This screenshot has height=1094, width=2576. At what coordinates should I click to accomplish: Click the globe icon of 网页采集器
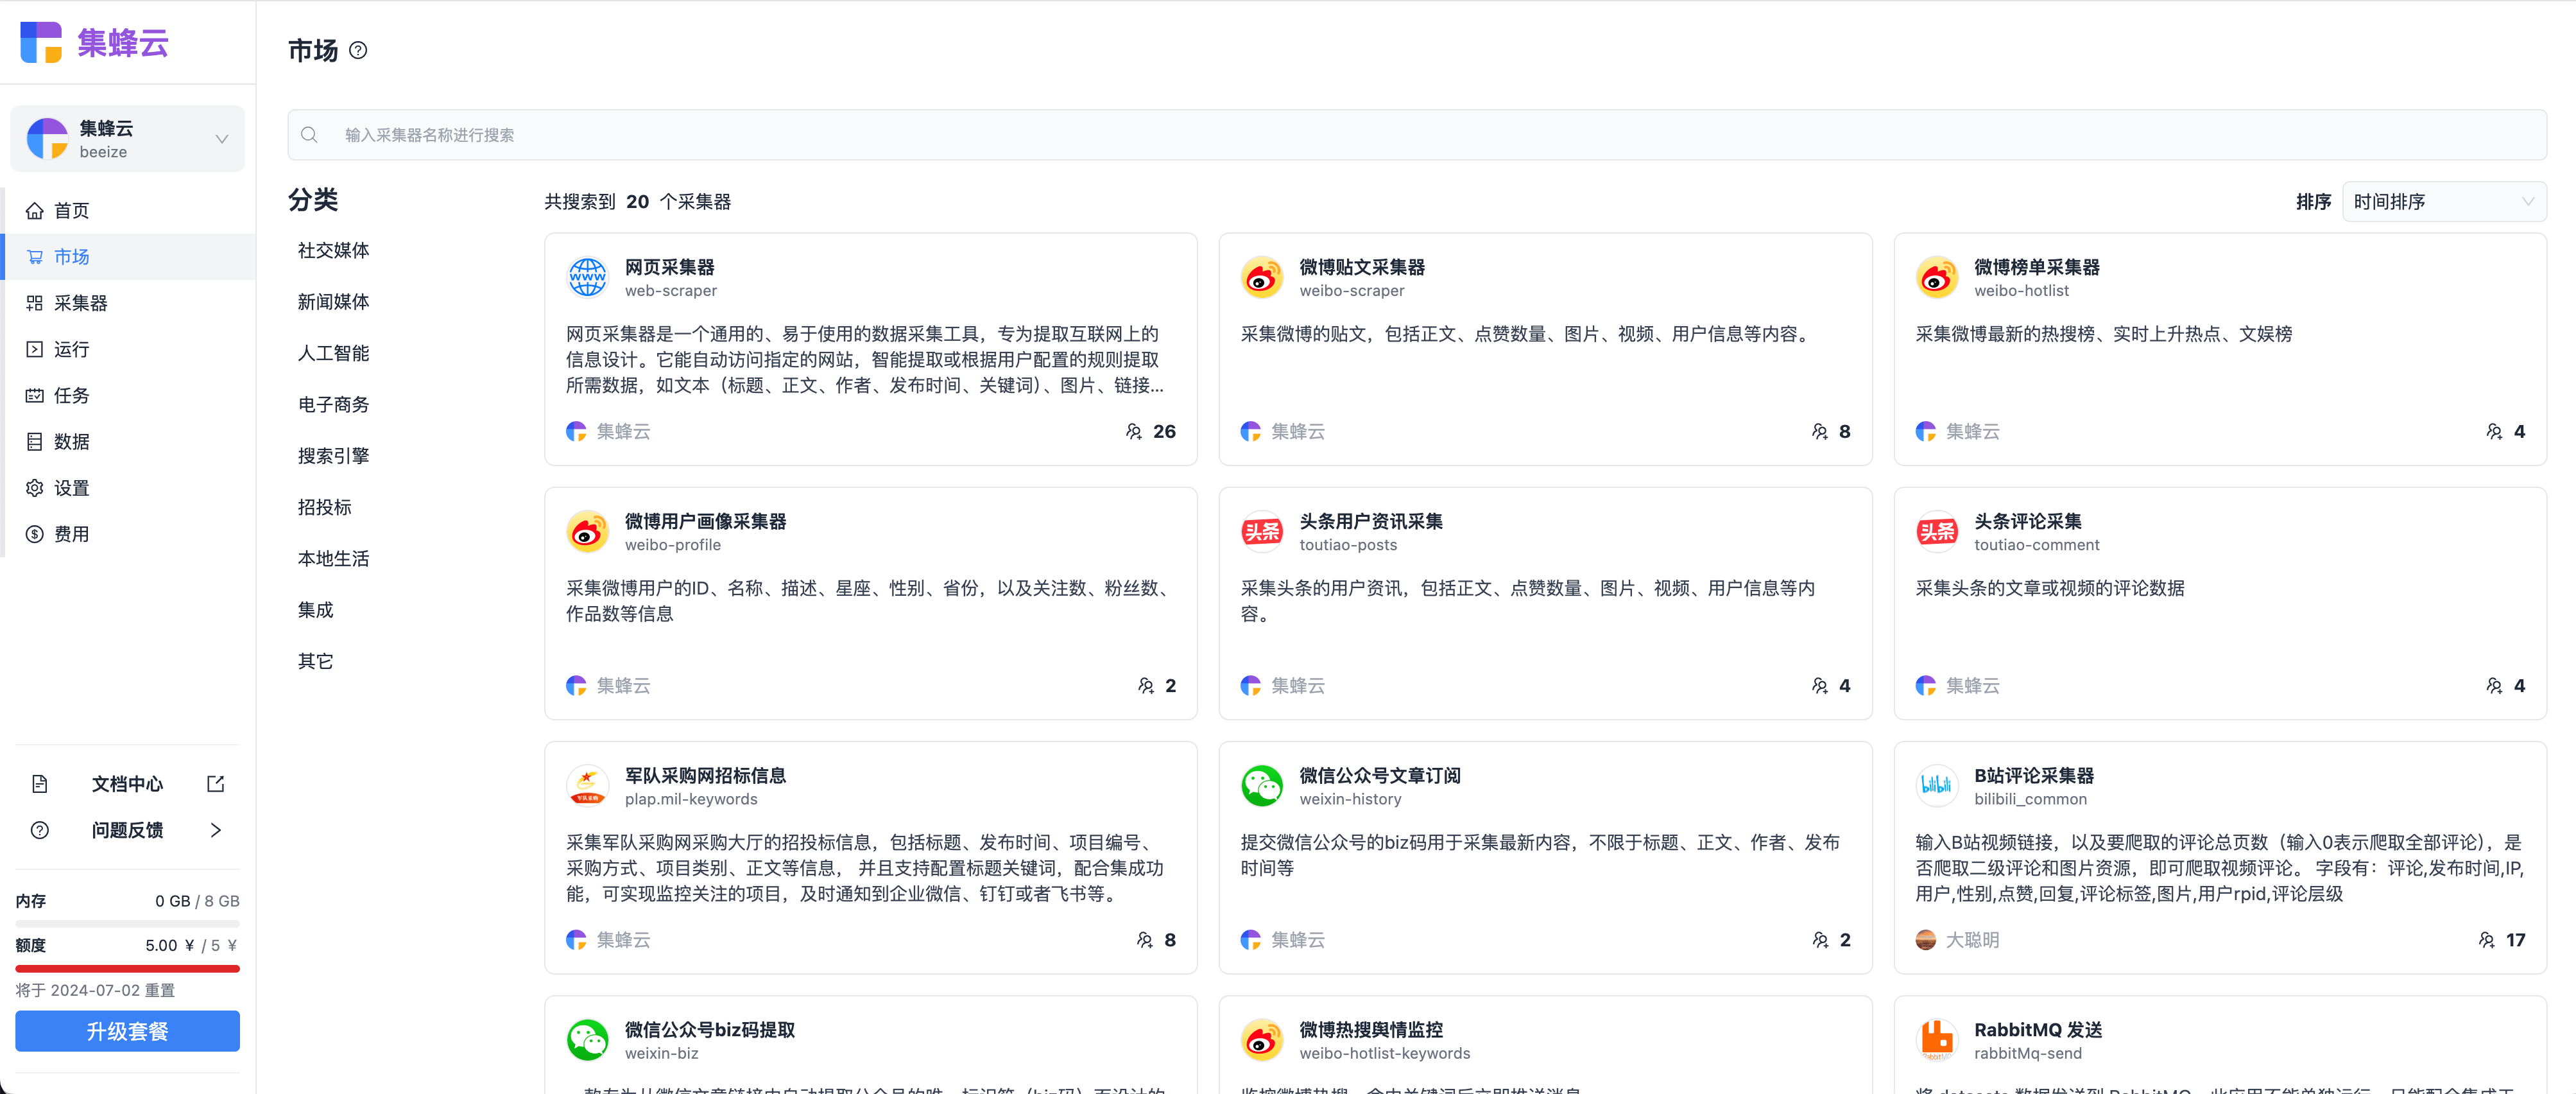pos(588,278)
